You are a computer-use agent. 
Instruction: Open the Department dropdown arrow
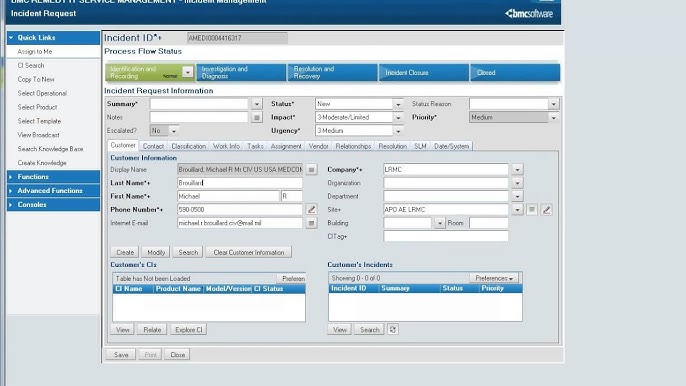(x=517, y=196)
